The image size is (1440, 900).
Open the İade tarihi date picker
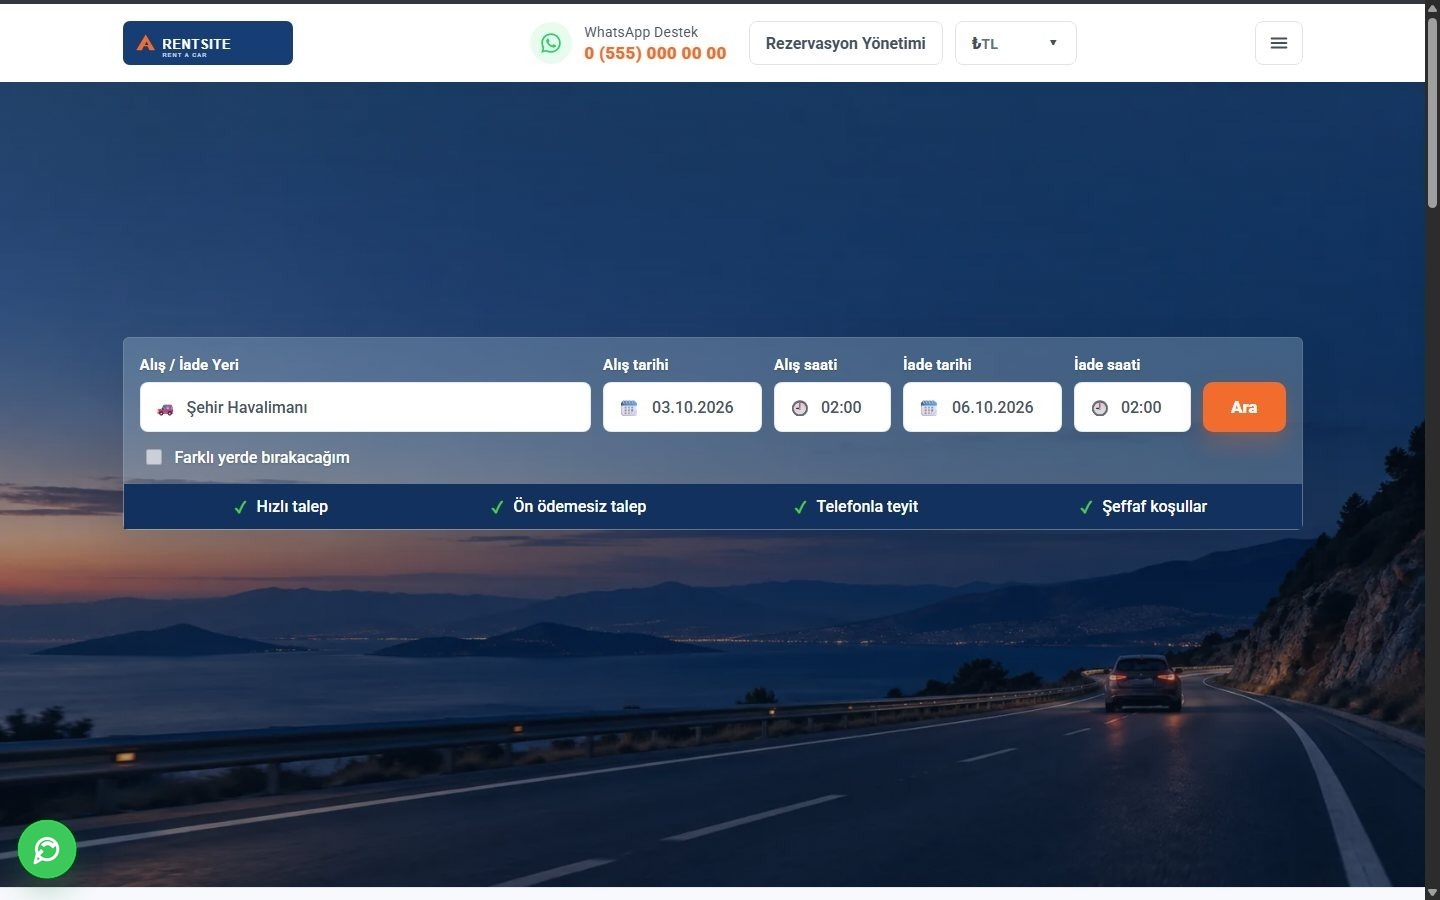click(982, 407)
